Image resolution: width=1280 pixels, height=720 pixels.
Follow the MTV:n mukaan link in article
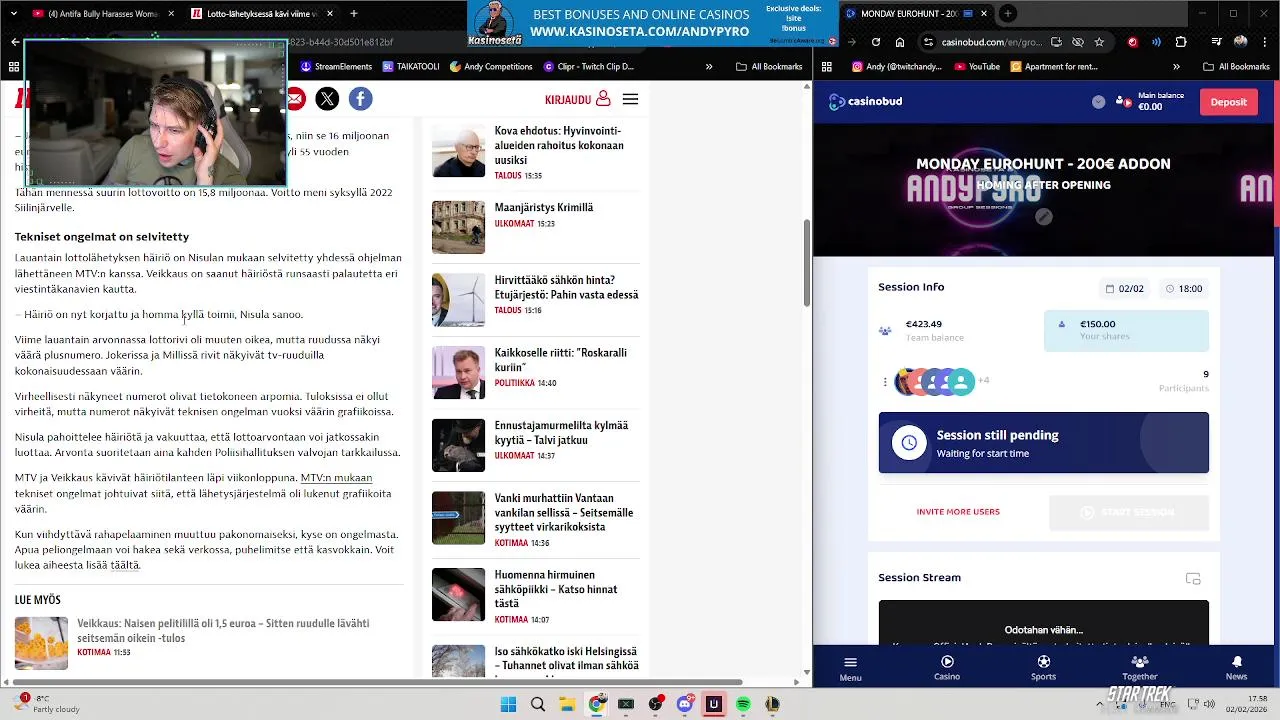[336, 478]
